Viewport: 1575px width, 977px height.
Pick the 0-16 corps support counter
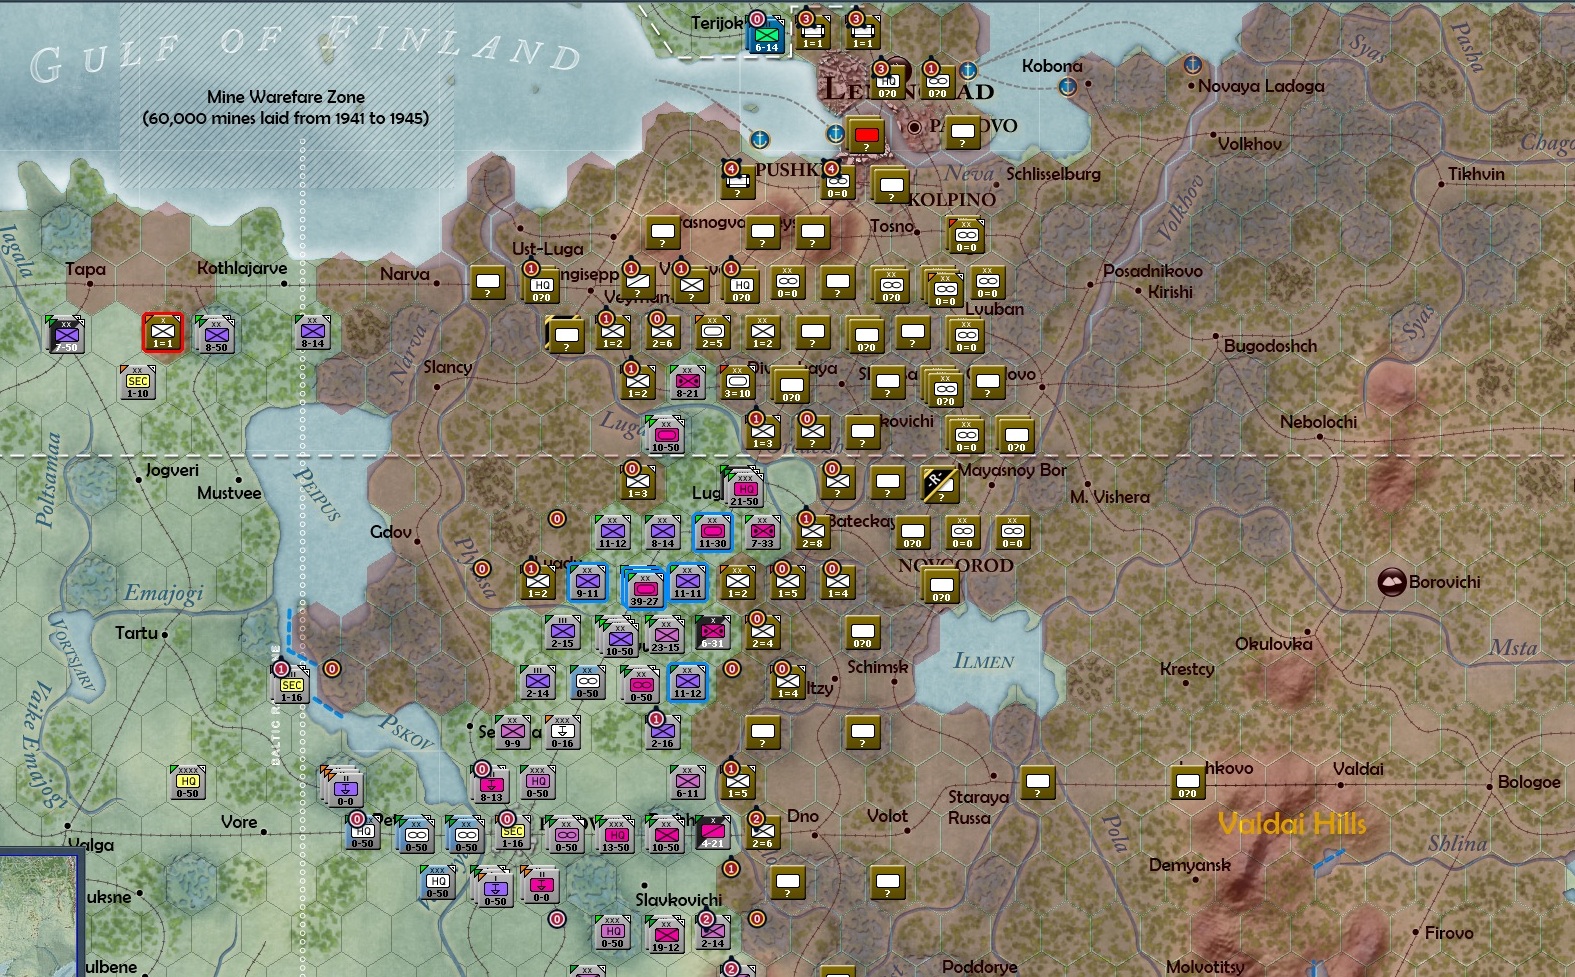click(562, 732)
